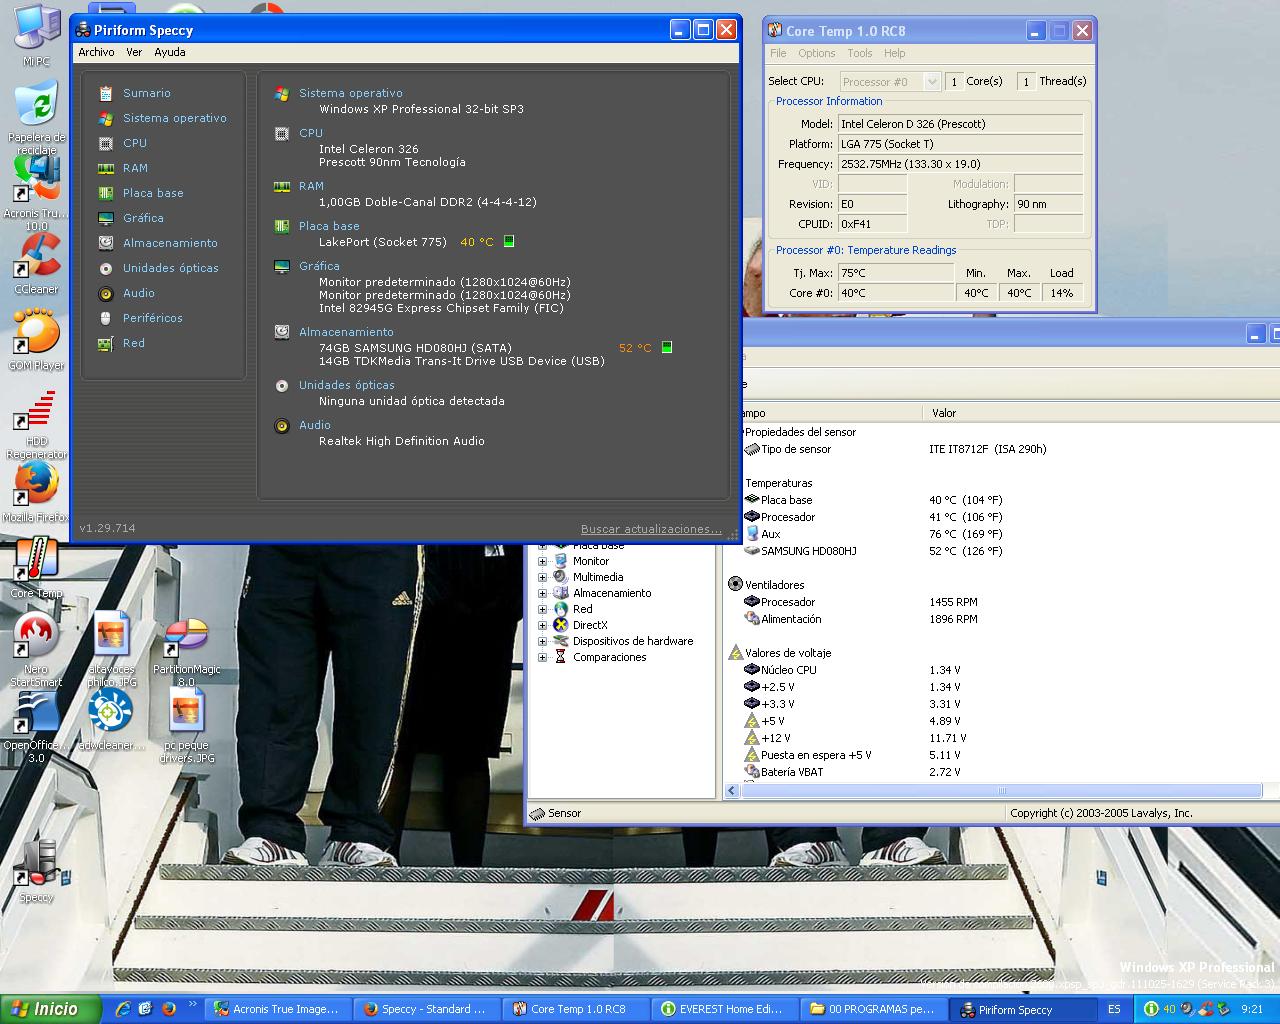This screenshot has height=1024, width=1280.
Task: Open Almacenamiento in Speccy sidebar
Action: pos(170,243)
